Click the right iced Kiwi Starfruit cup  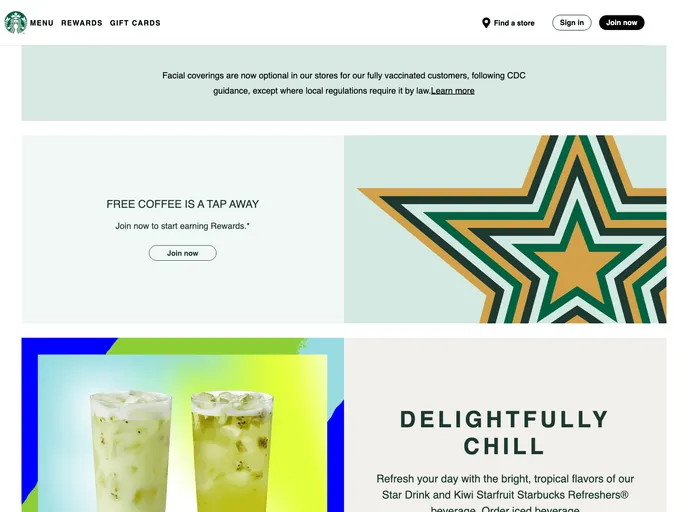(233, 452)
